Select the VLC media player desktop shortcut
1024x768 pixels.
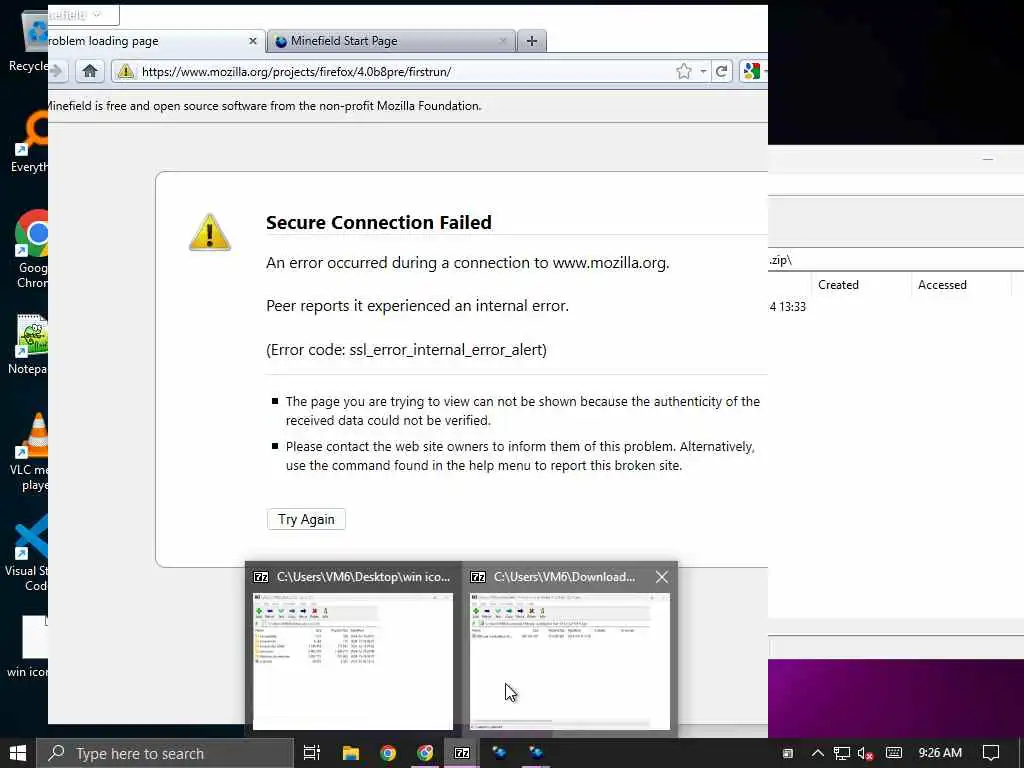pyautogui.click(x=31, y=452)
